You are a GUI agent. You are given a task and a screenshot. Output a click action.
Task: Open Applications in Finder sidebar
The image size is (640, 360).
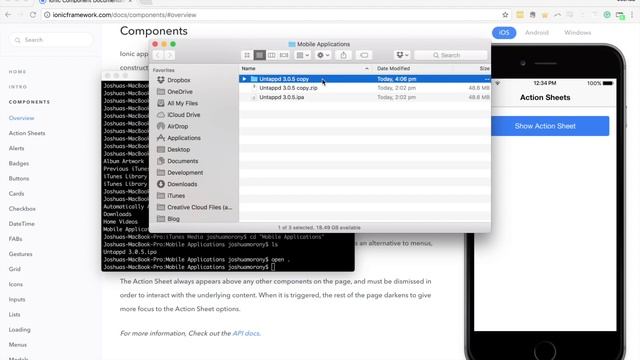184,138
